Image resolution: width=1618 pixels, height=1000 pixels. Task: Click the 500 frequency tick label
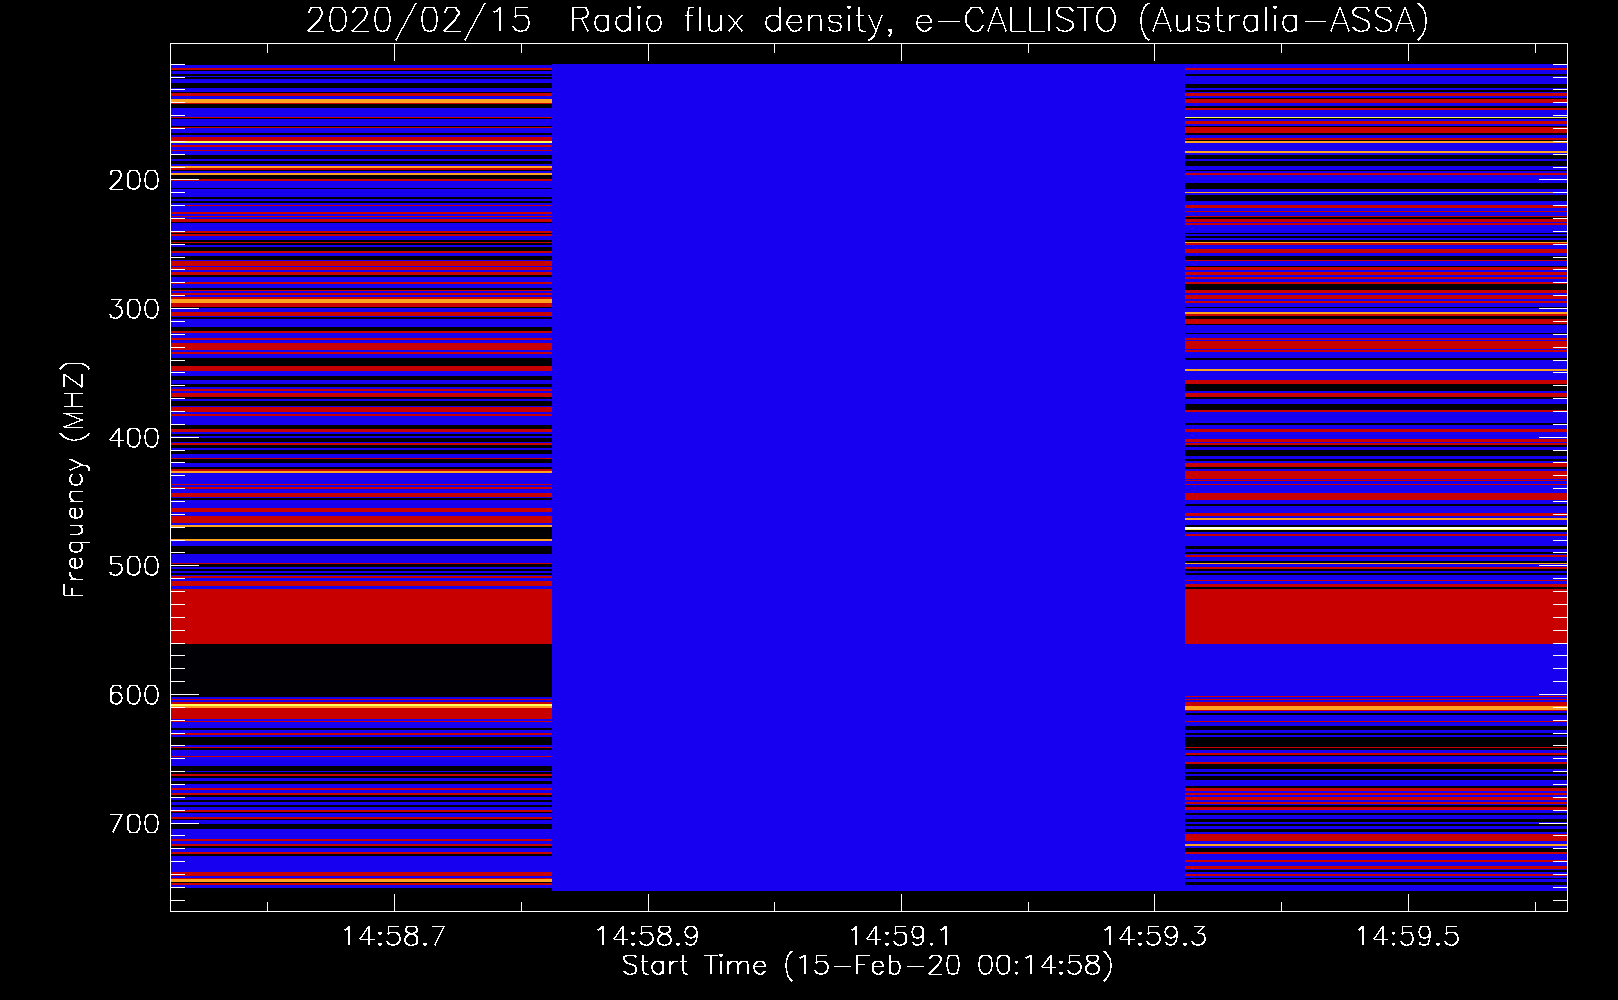coord(134,566)
